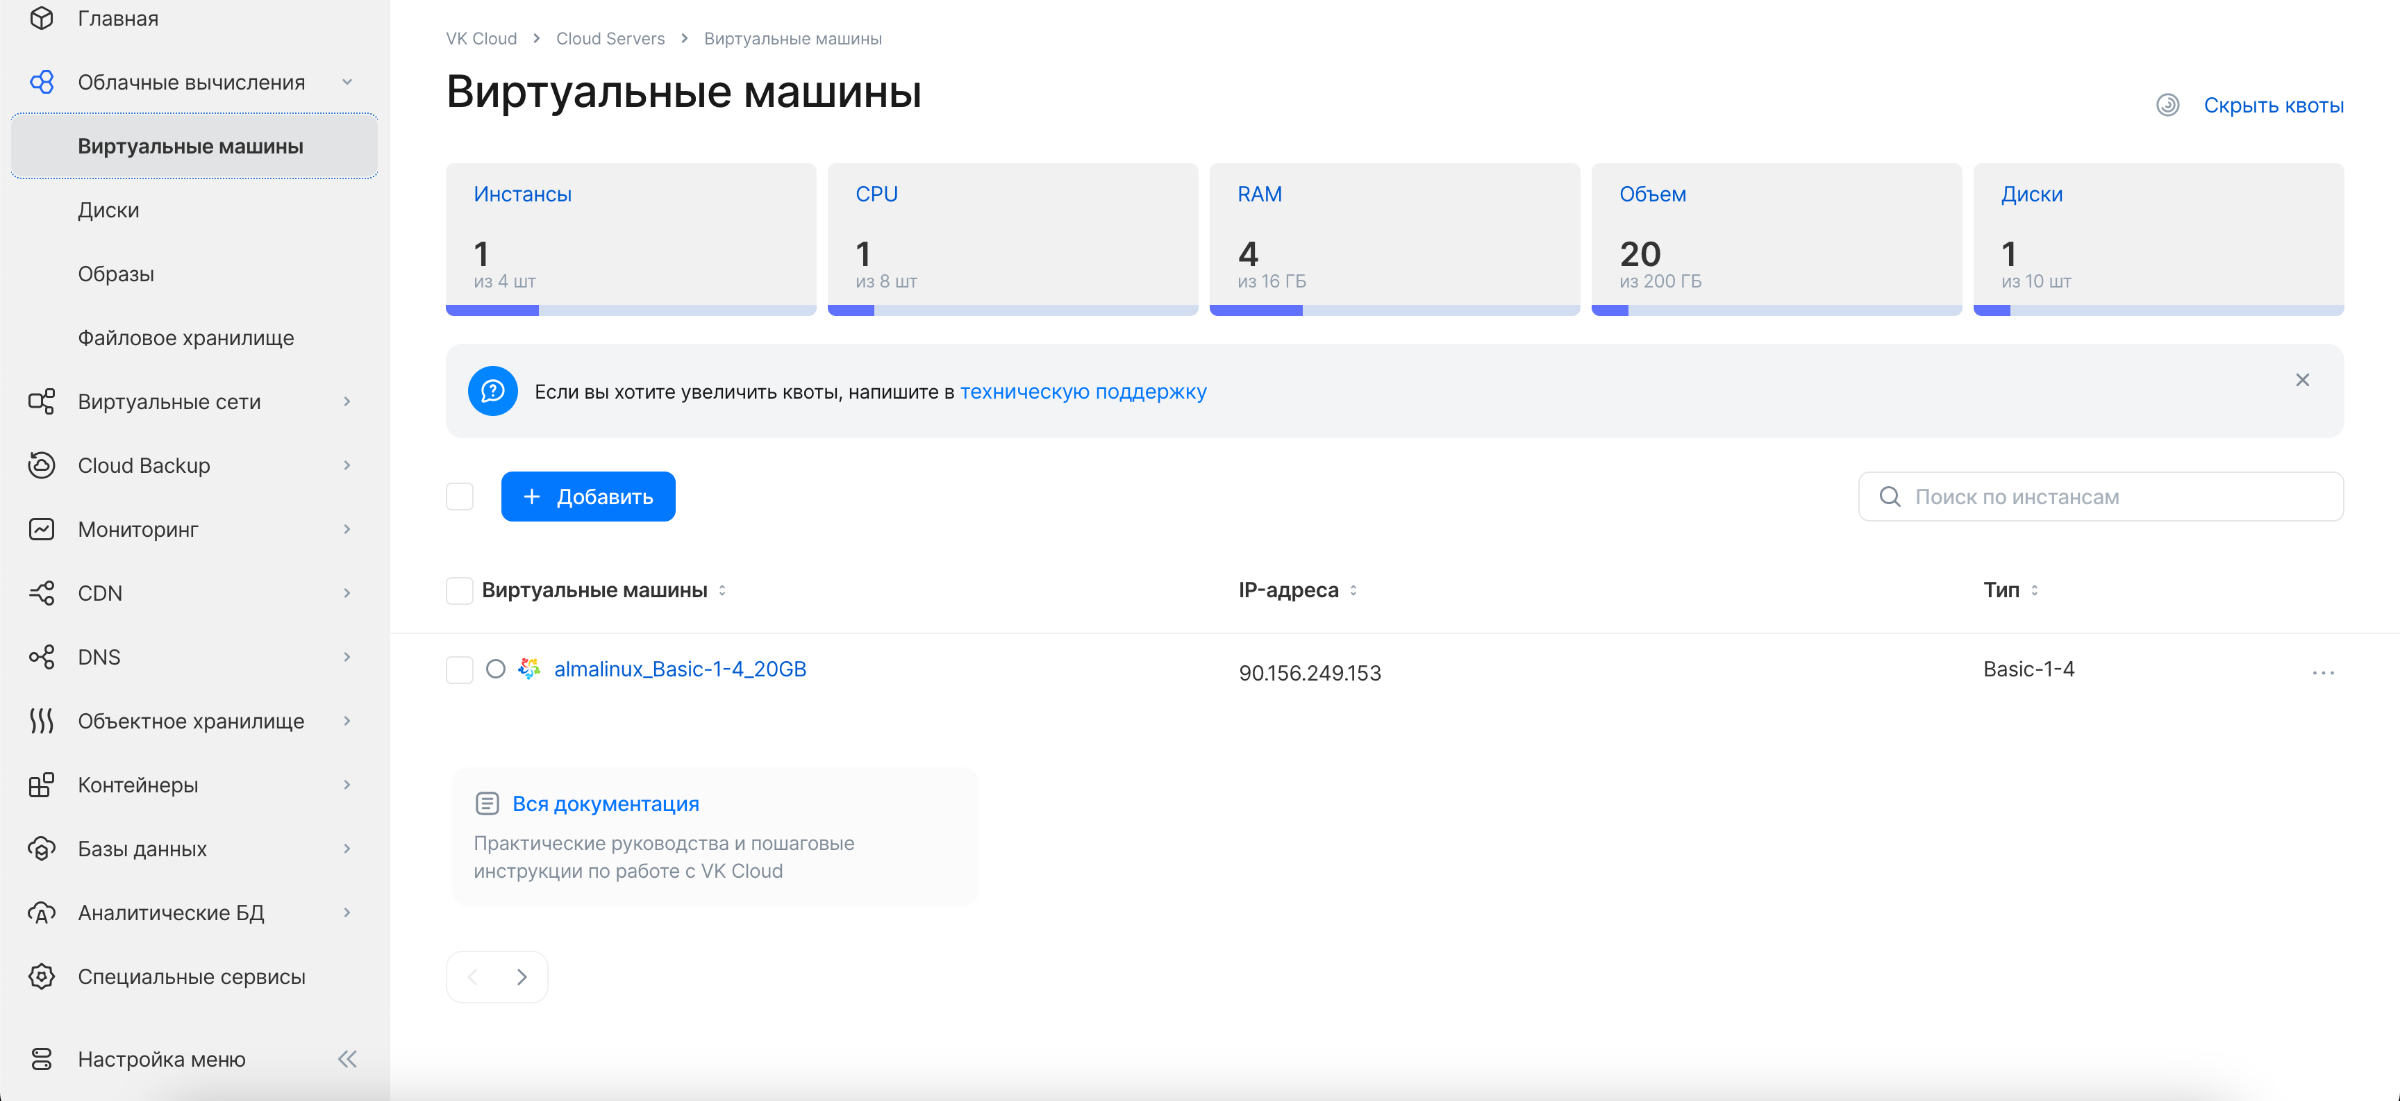Sort table by the IP-адреса column arrow

tap(1353, 590)
